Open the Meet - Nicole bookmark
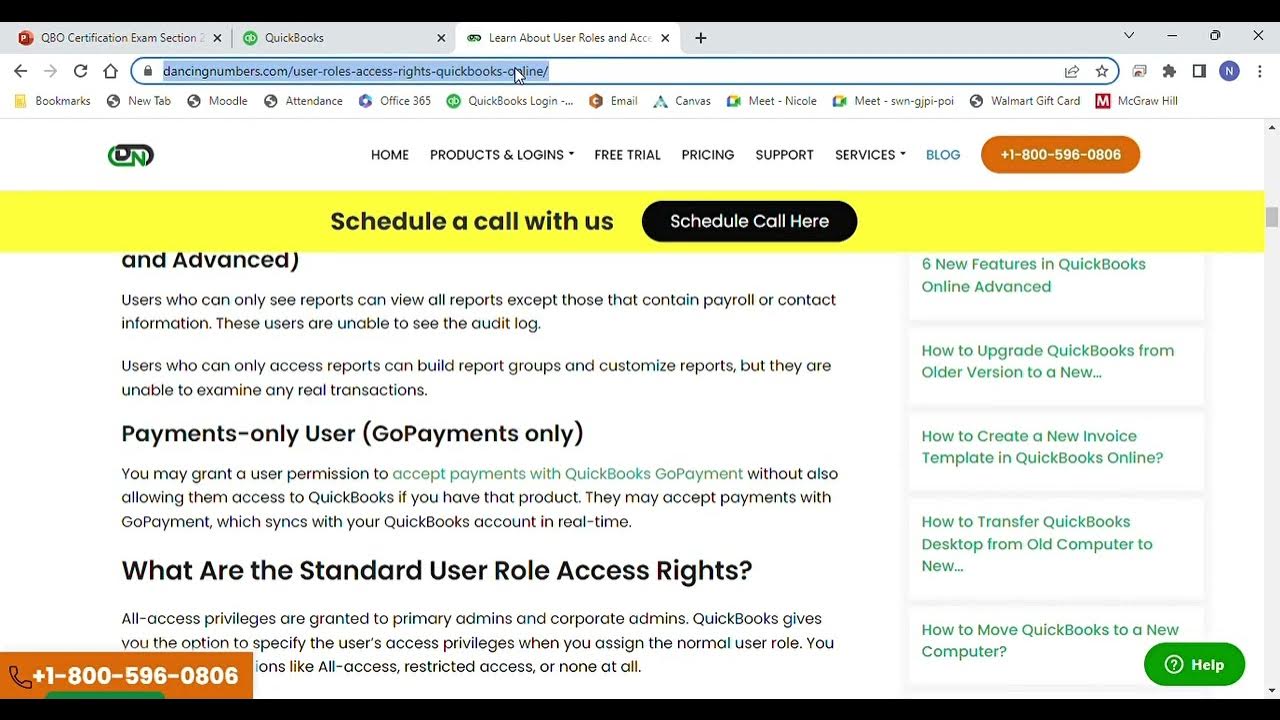1280x720 pixels. [x=771, y=101]
